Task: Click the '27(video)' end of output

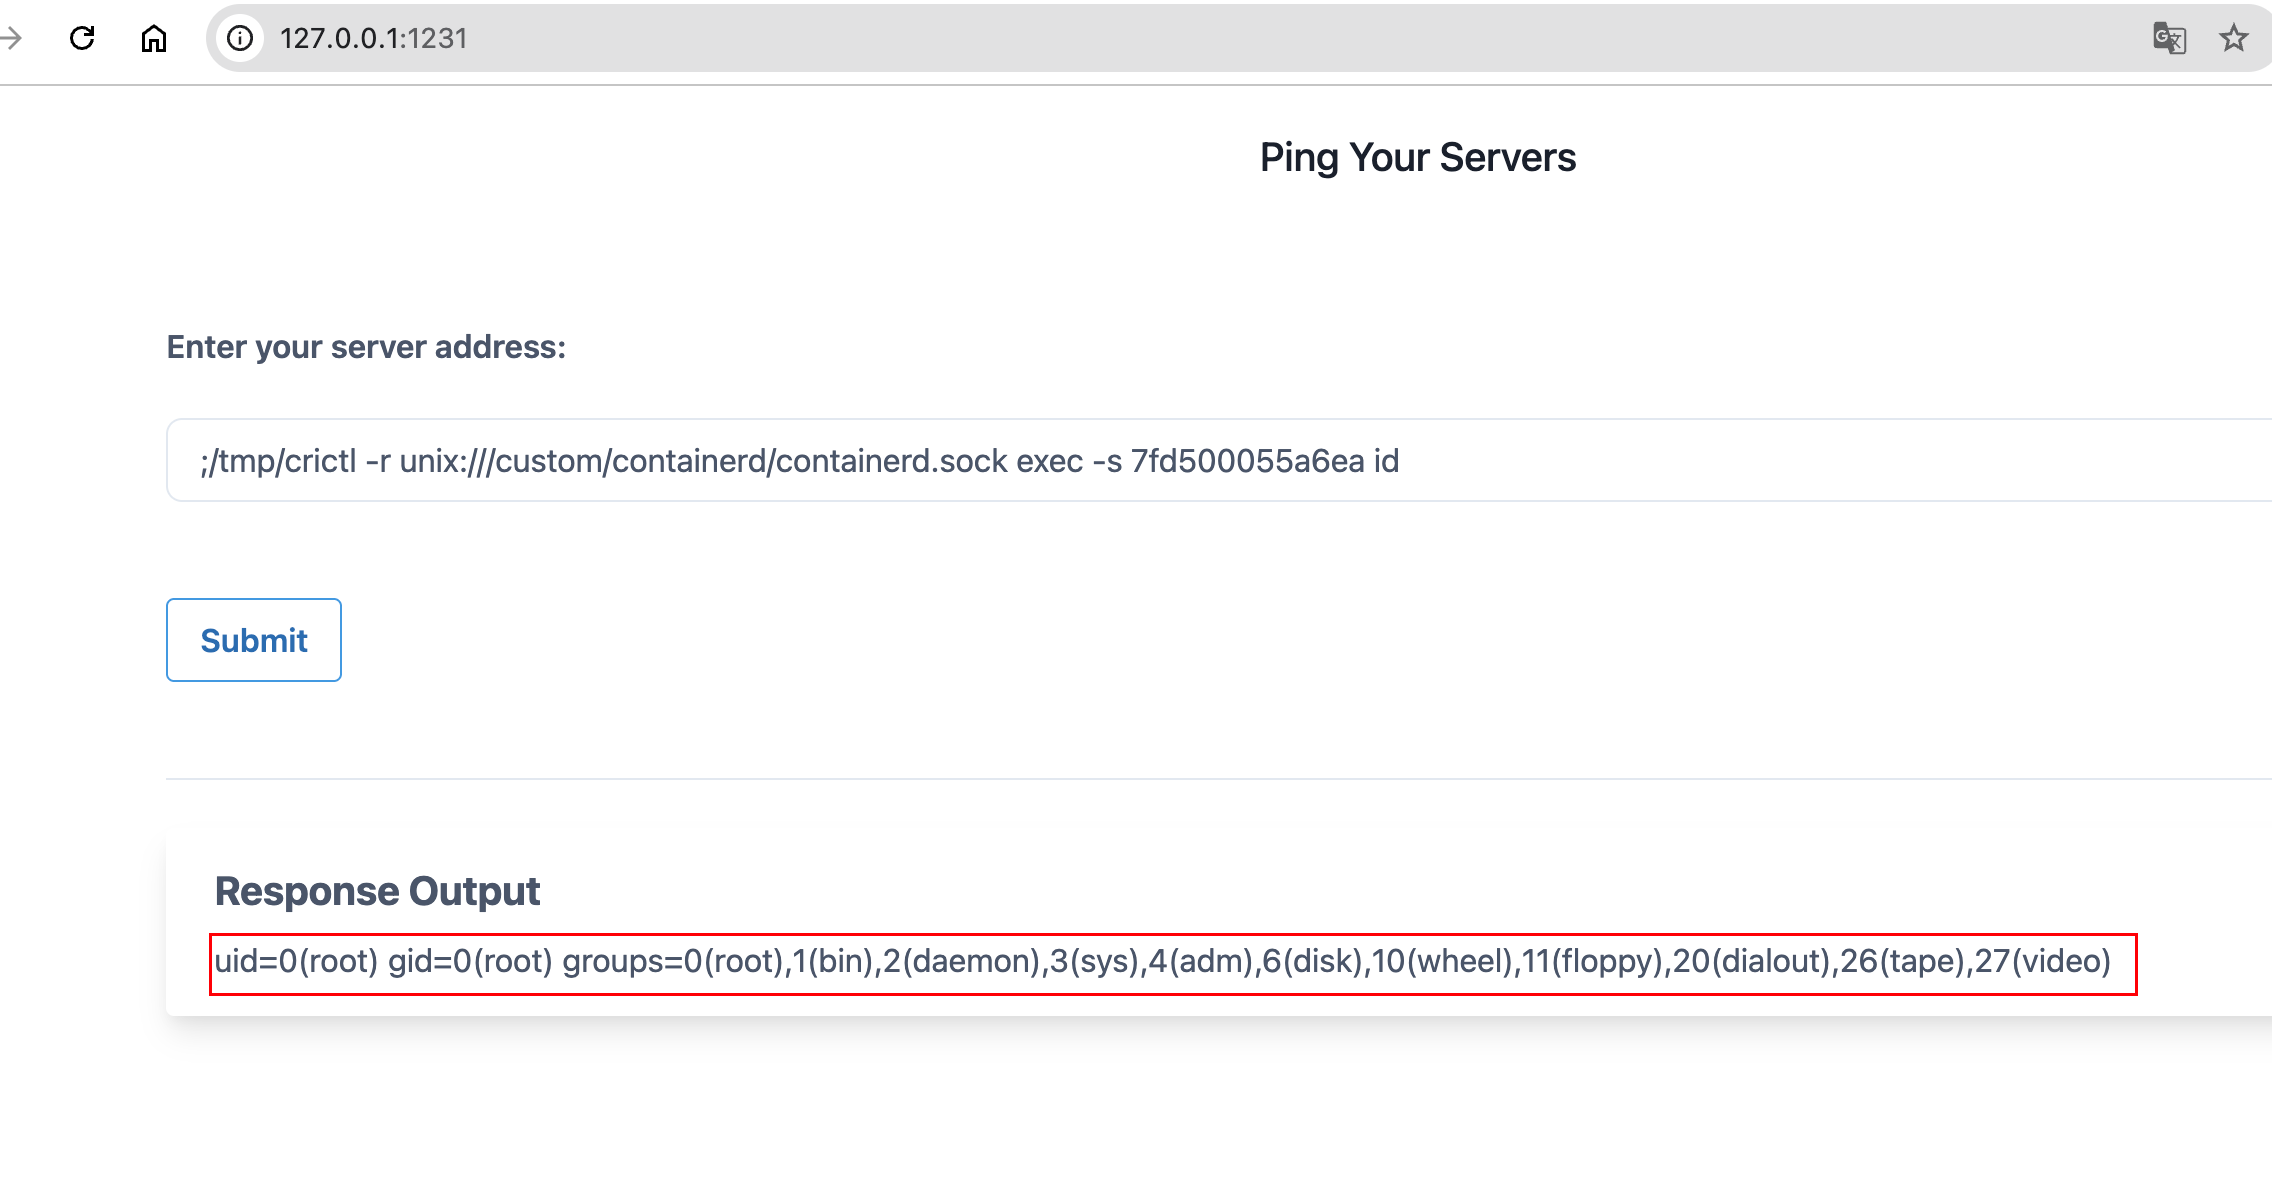Action: point(2042,961)
